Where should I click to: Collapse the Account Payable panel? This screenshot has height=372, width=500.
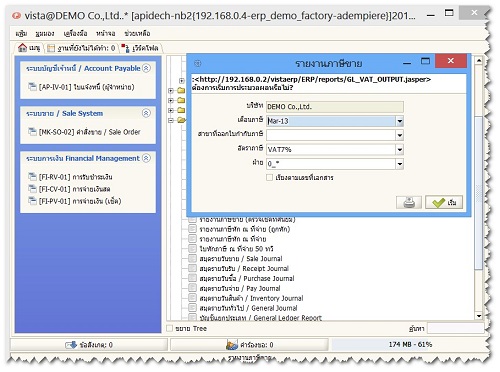tap(146, 68)
